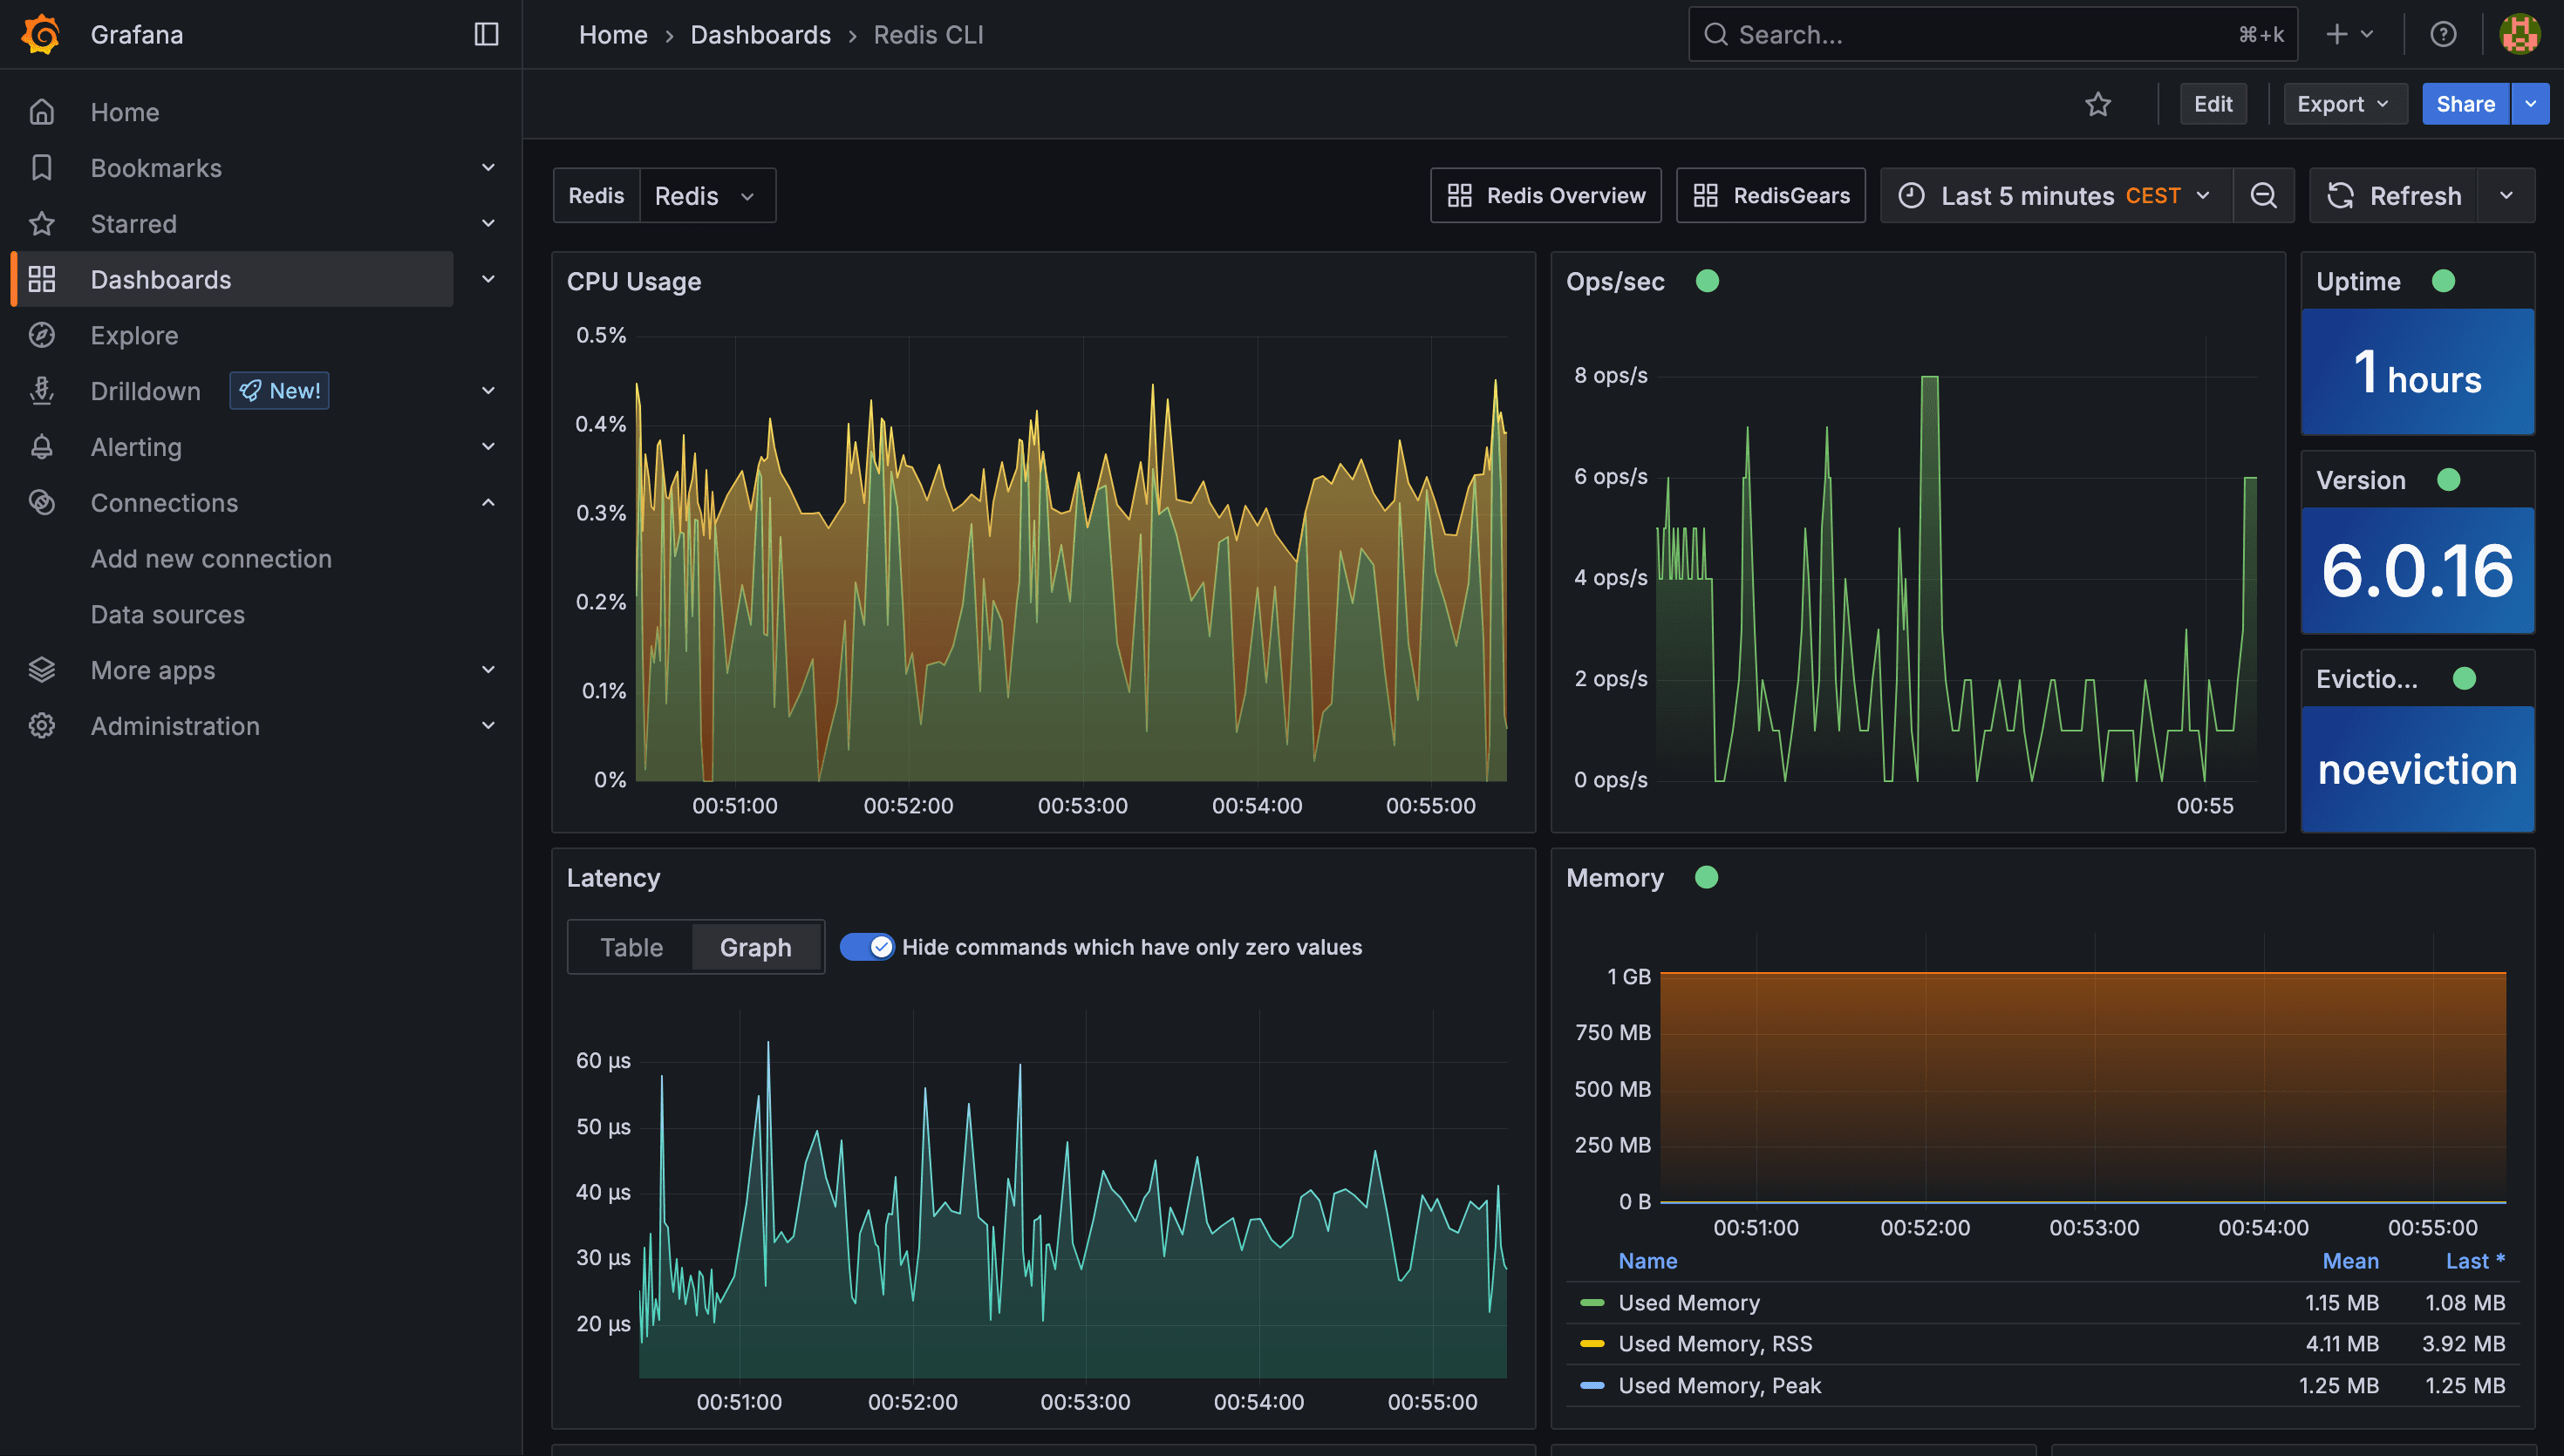
Task: Expand the More apps section chevron
Action: 488,670
